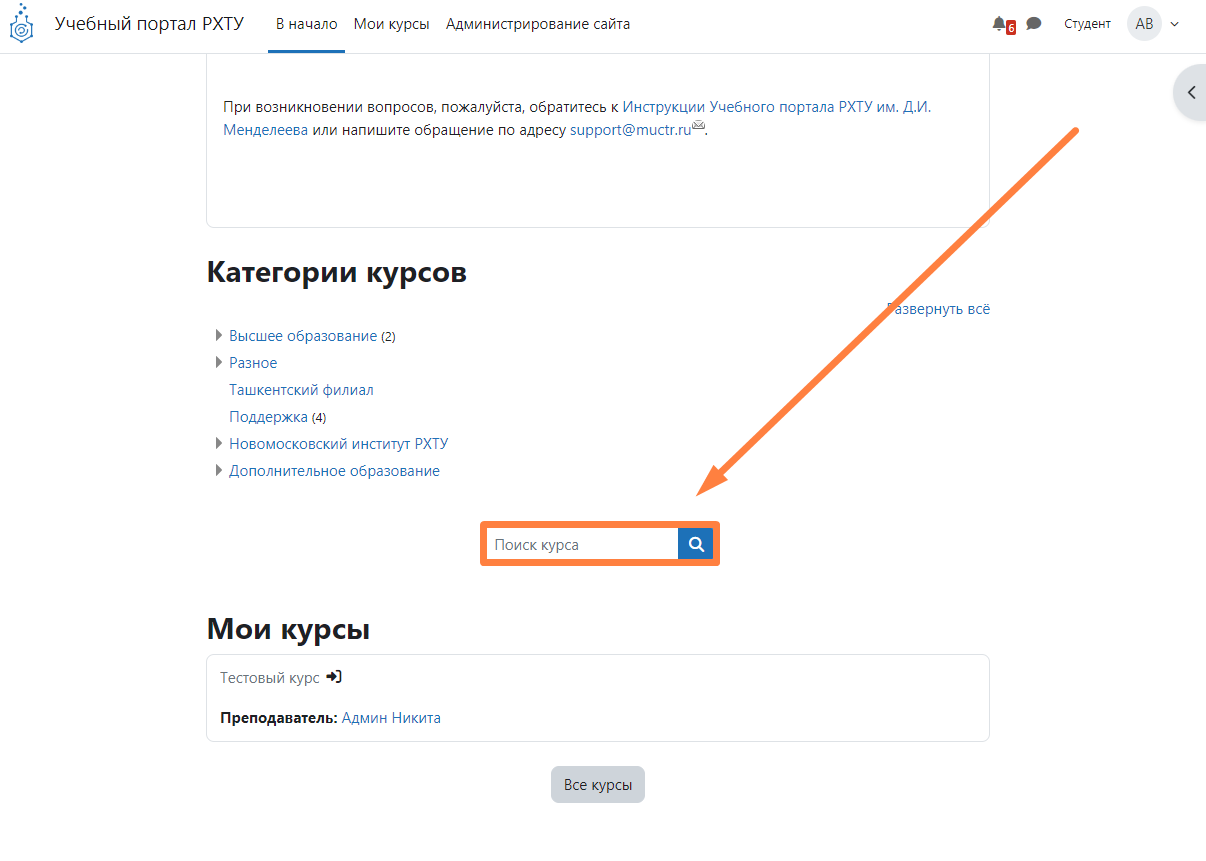1206x861 pixels.
Task: Open the Админ Никита teacher link
Action: coord(391,718)
